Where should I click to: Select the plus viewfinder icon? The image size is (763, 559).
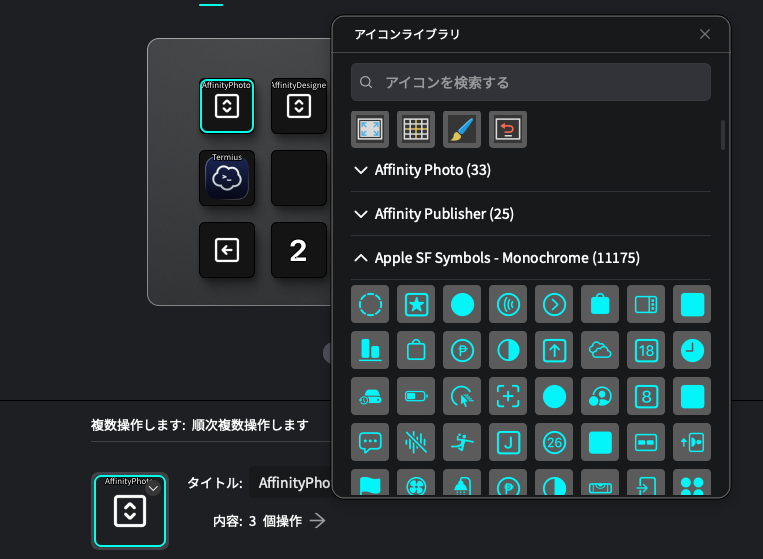(508, 396)
